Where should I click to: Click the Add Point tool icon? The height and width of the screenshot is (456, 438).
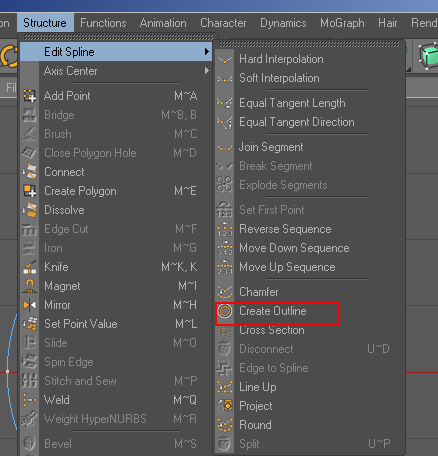[30, 96]
